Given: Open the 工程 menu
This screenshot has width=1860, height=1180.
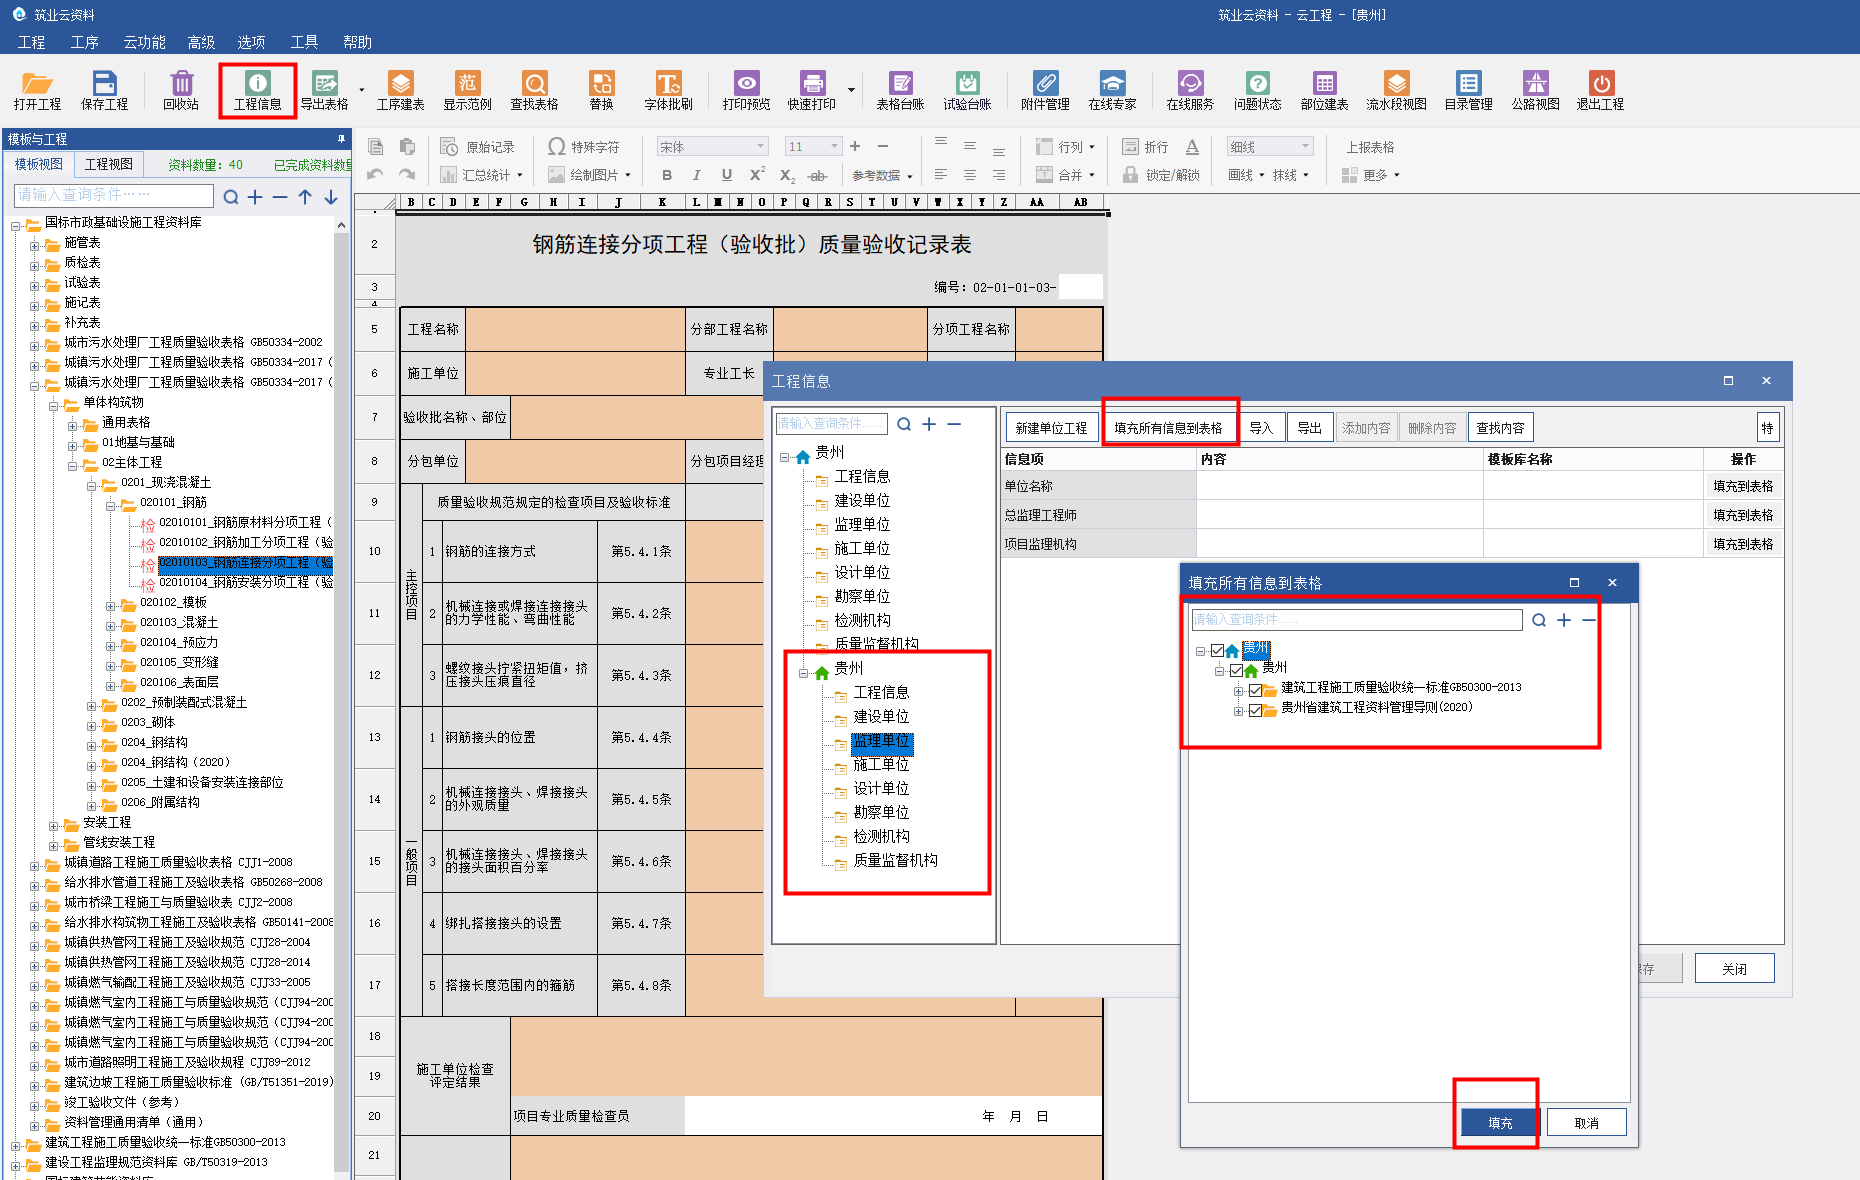Looking at the screenshot, I should click(31, 42).
